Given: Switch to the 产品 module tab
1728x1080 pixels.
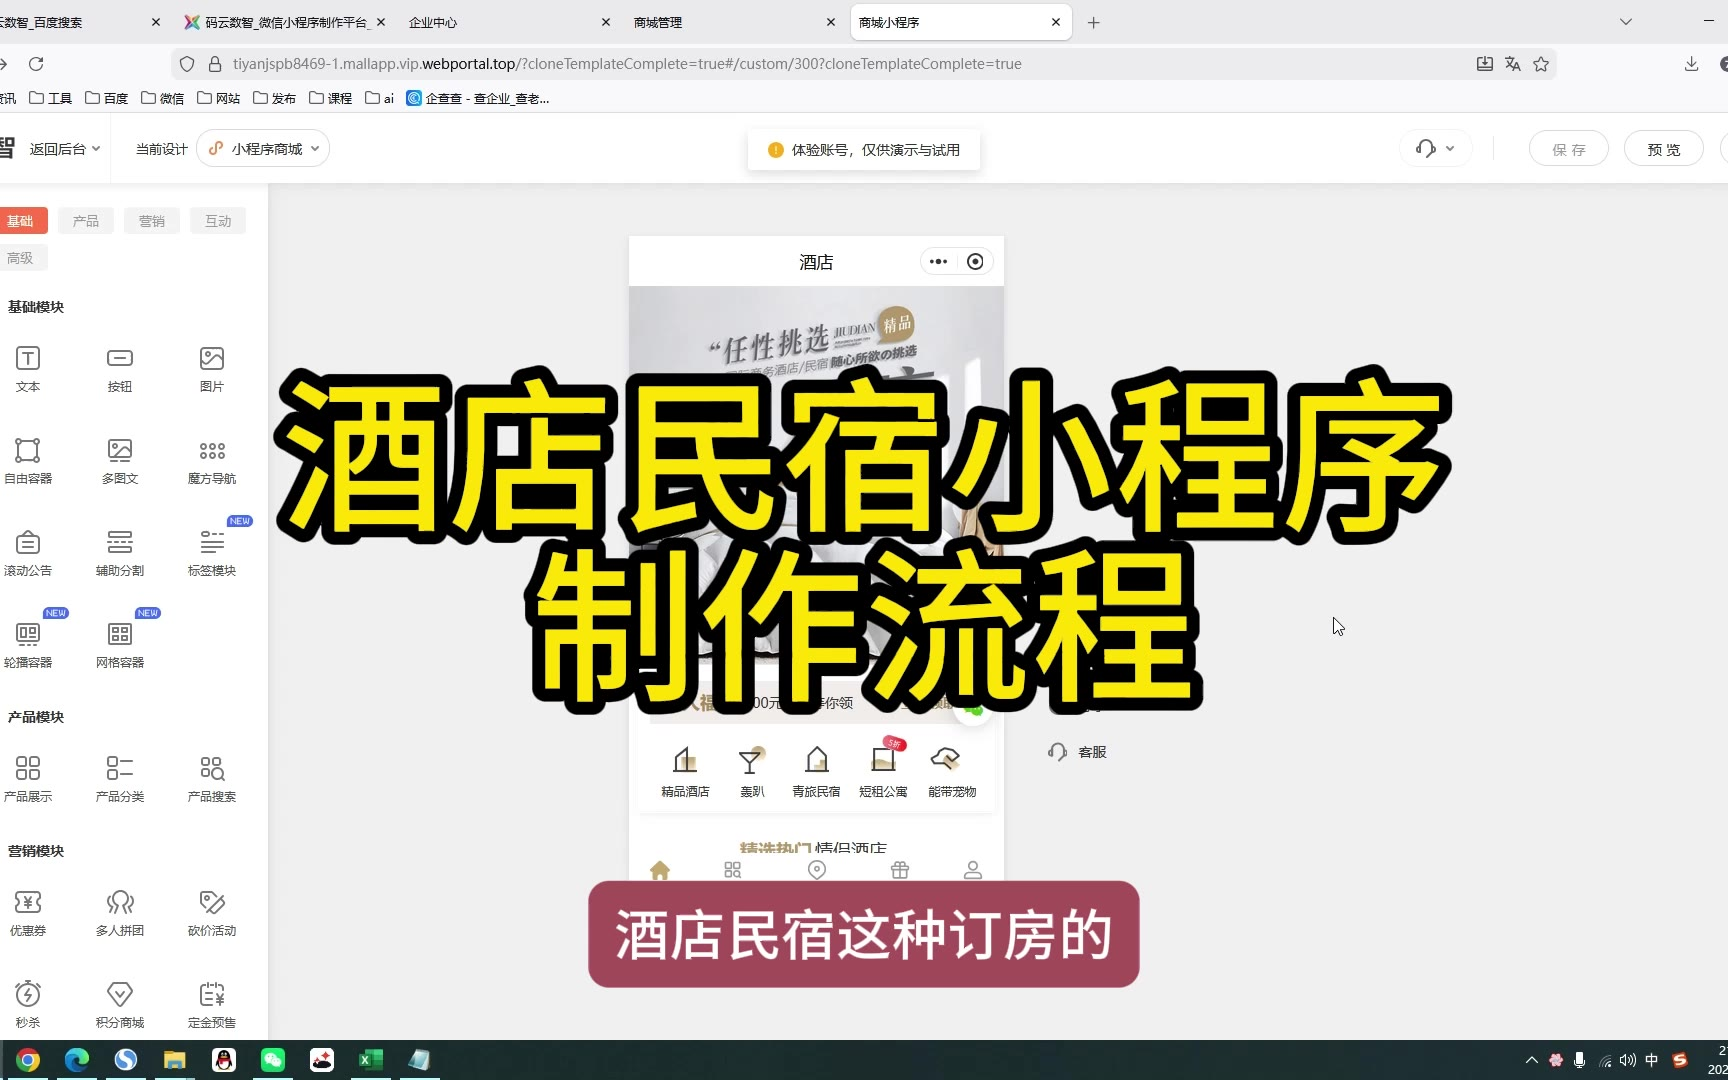Looking at the screenshot, I should 86,221.
